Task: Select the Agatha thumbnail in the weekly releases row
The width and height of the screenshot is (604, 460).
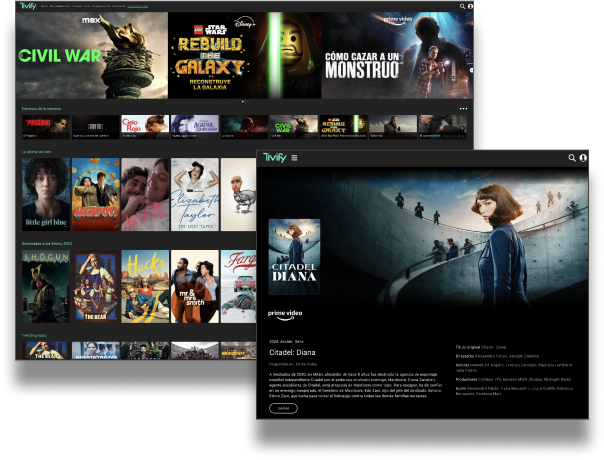Action: click(195, 127)
